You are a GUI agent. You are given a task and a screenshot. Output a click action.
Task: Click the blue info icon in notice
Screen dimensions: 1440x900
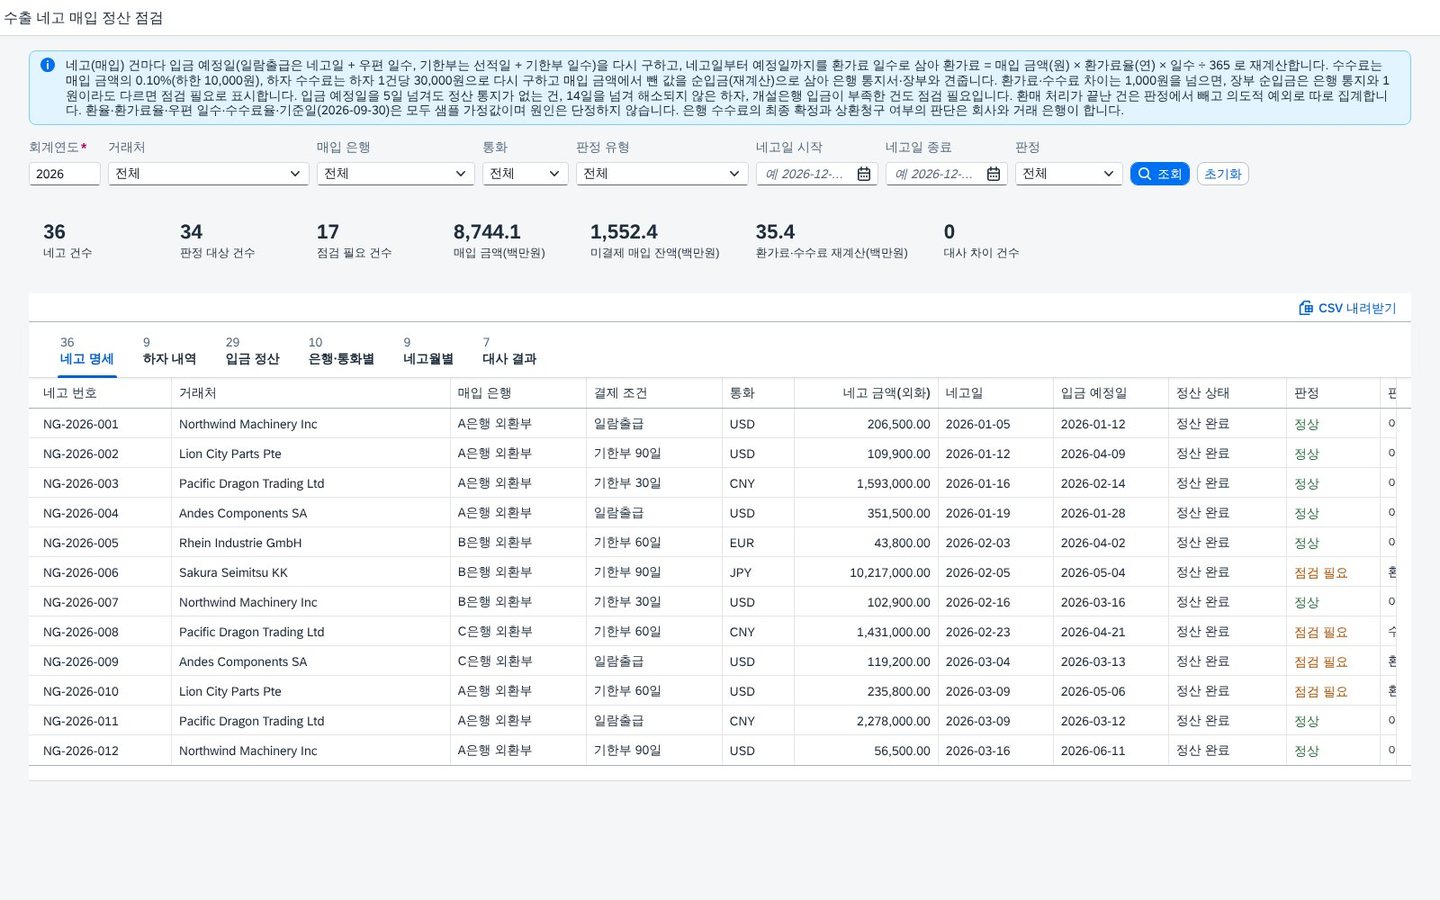click(x=47, y=65)
